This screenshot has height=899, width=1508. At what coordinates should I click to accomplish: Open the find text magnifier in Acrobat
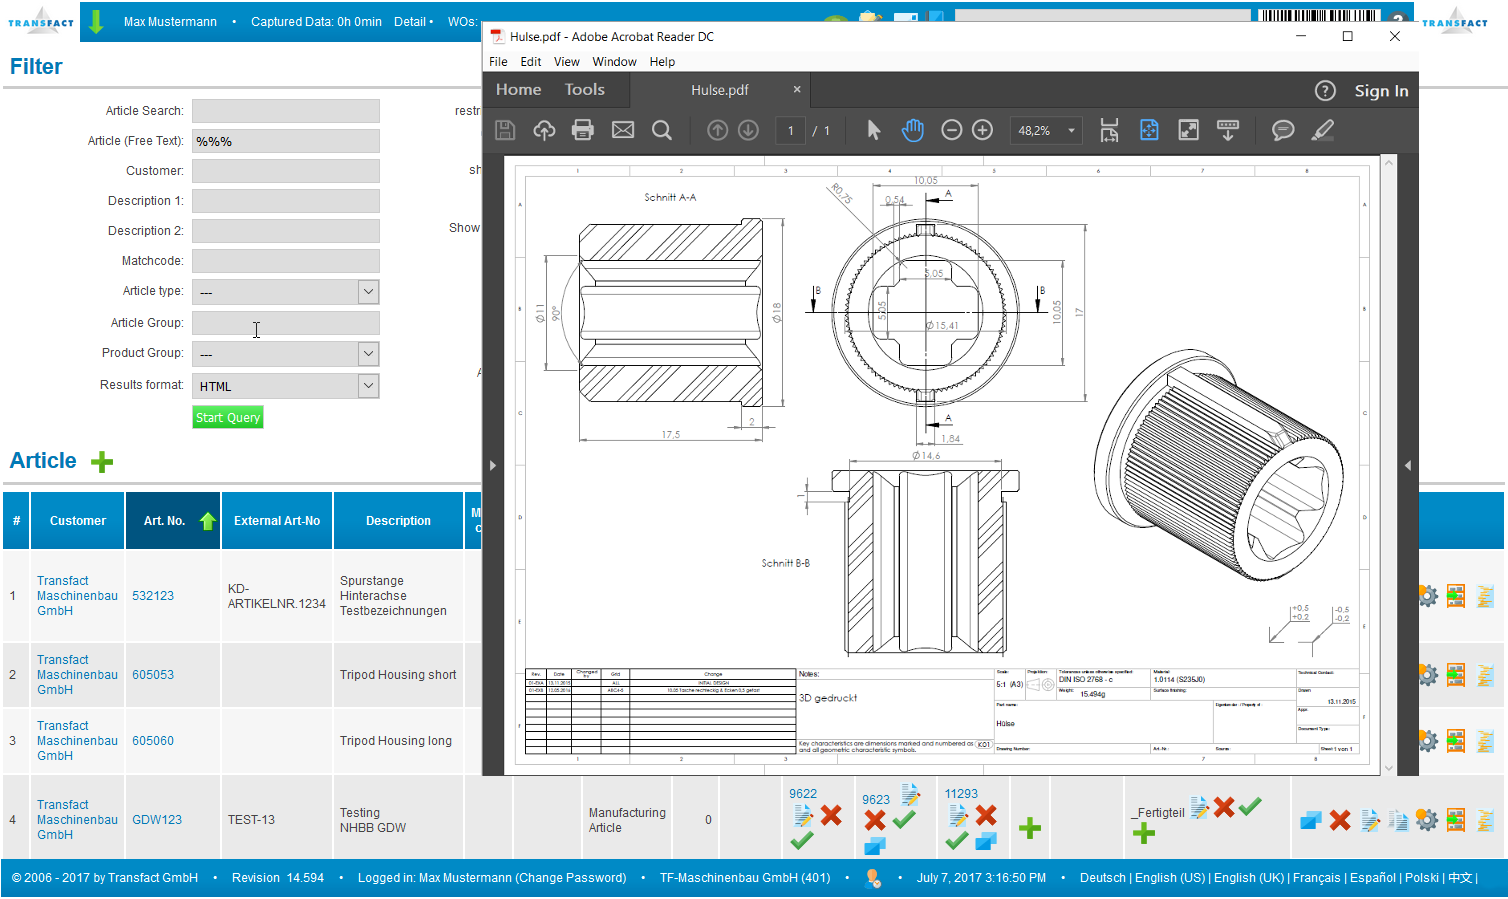pyautogui.click(x=662, y=130)
